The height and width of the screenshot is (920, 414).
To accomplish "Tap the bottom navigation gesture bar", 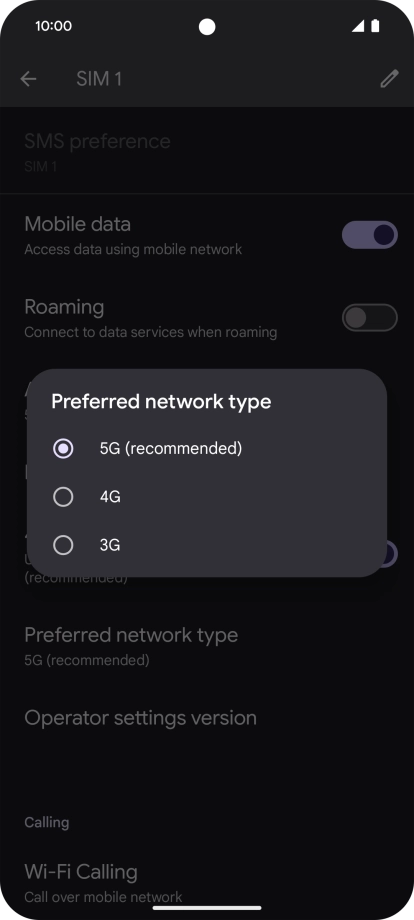I will coord(207,908).
